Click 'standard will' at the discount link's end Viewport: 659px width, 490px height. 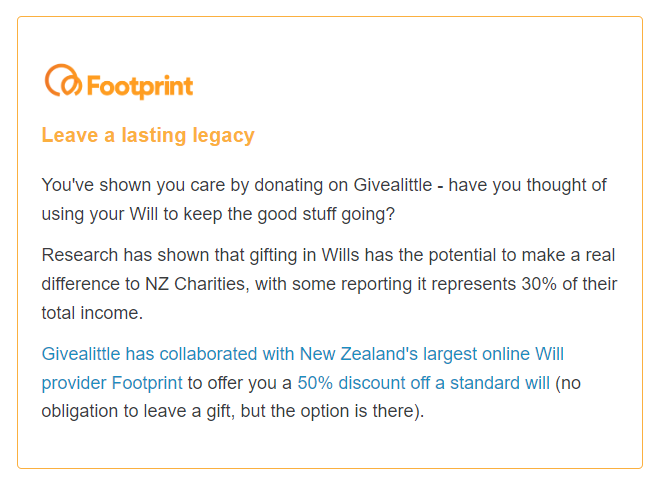500,383
